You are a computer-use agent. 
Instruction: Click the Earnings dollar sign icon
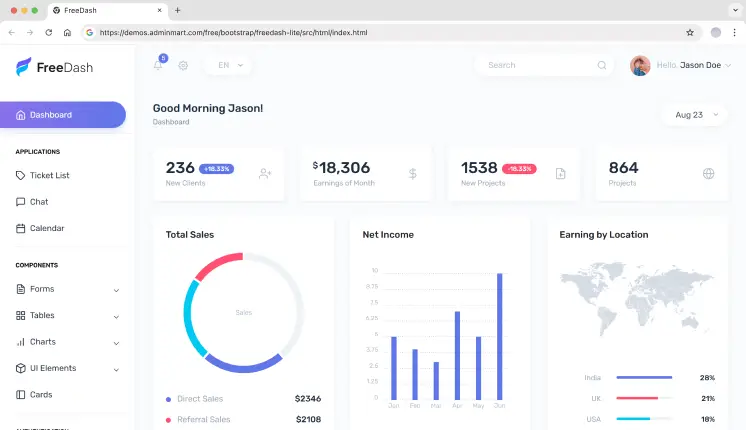[413, 173]
